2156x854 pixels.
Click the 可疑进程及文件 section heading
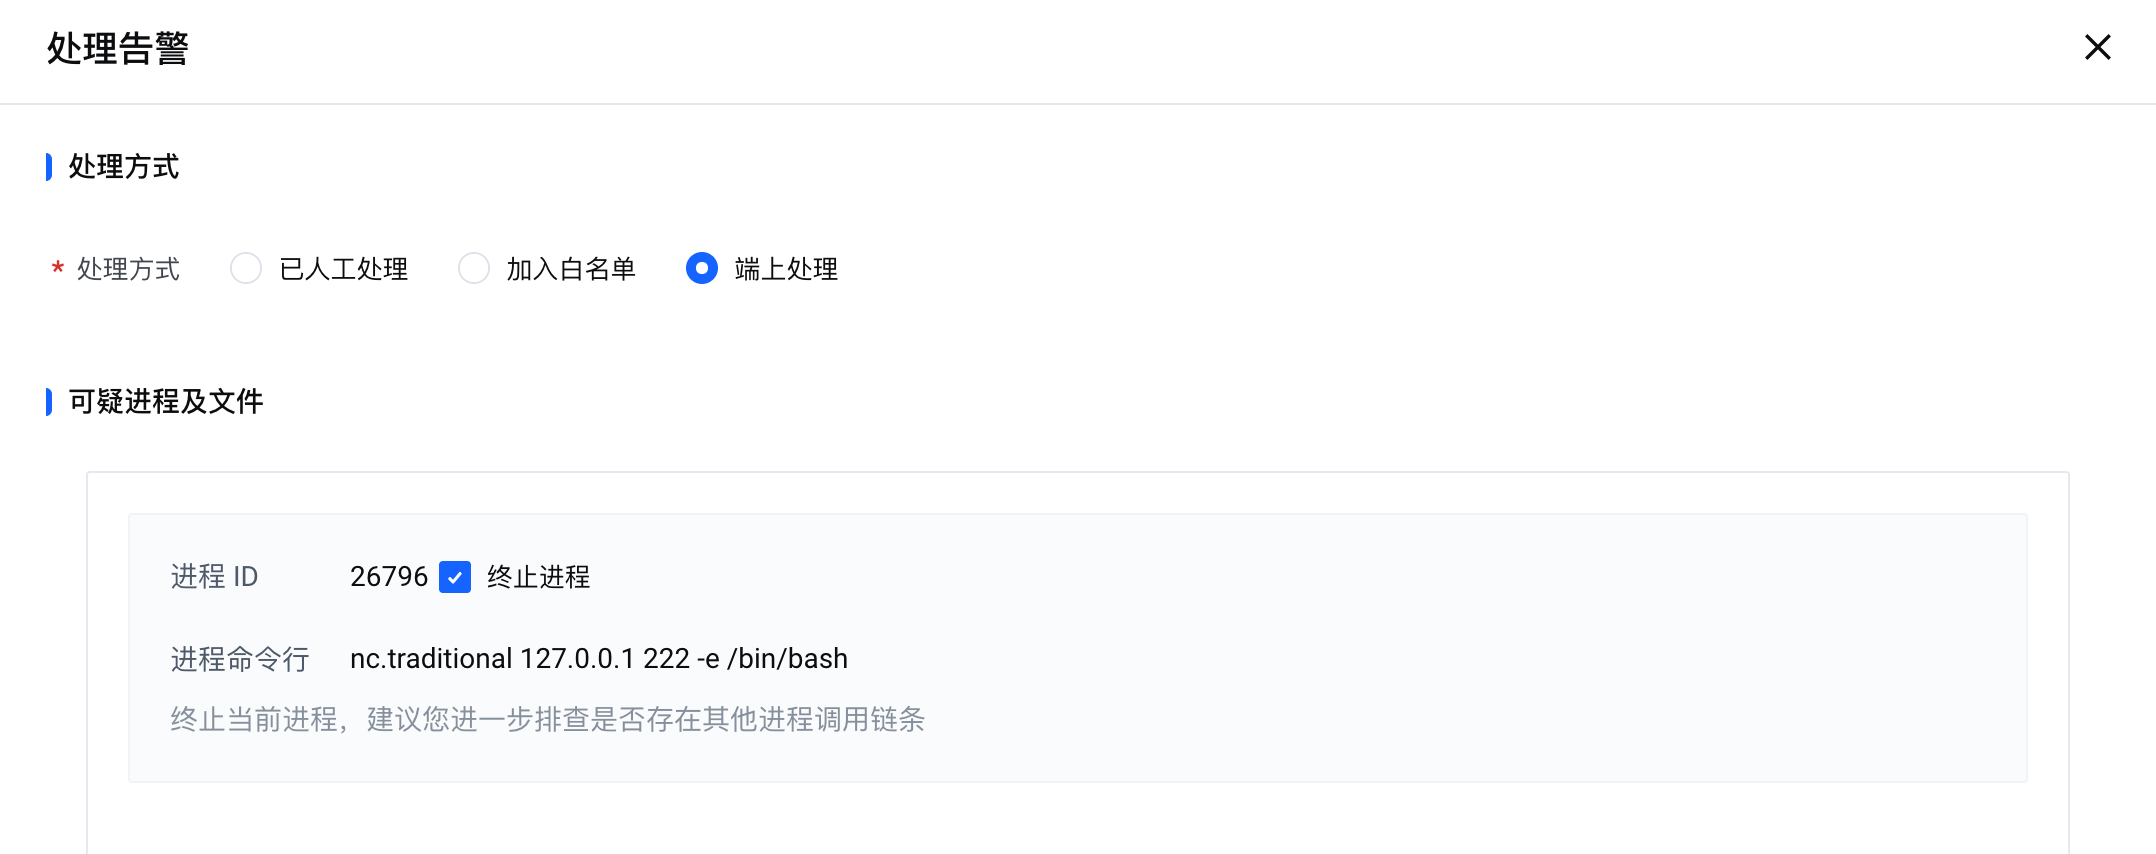point(166,401)
